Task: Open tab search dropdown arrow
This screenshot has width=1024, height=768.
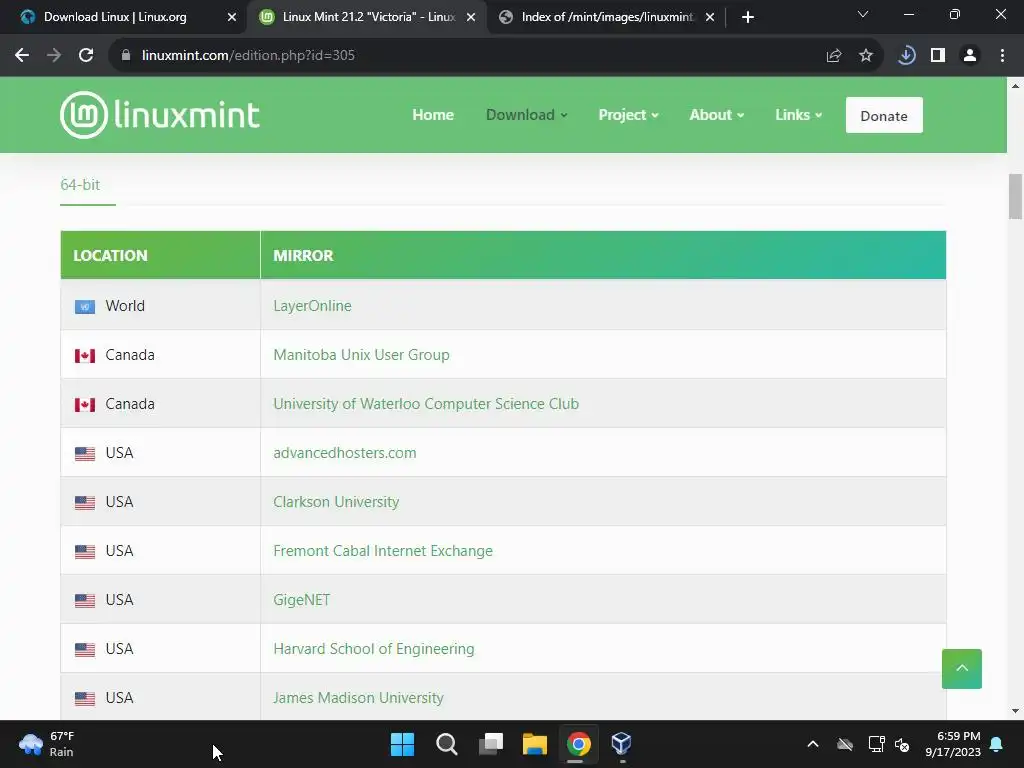Action: [x=863, y=14]
